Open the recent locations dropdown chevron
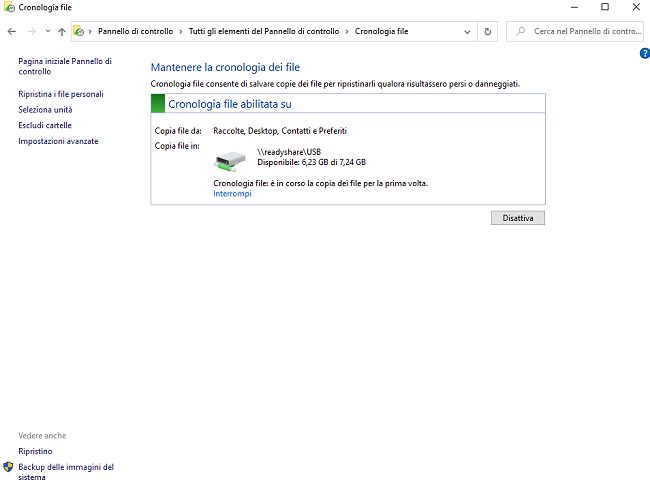The width and height of the screenshot is (650, 493). coord(48,31)
